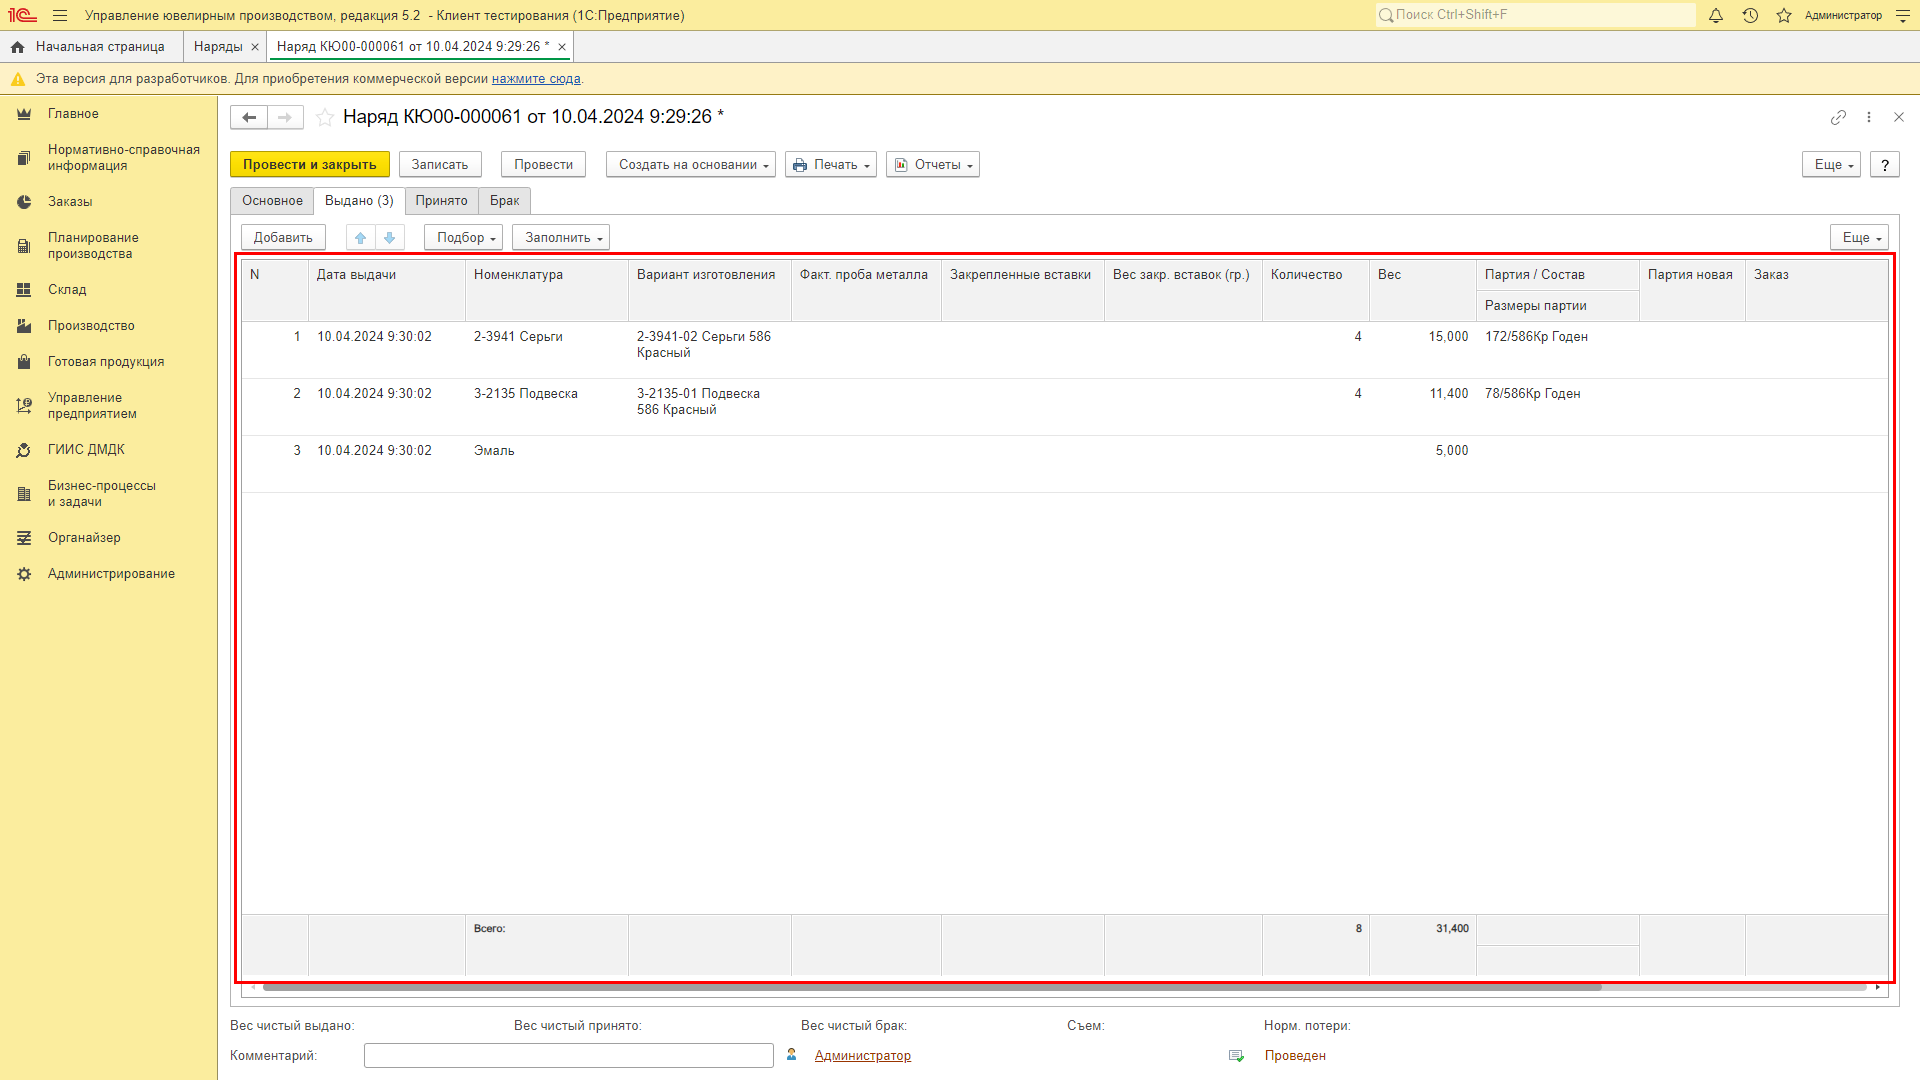Open favorites star icon in title bar
The height and width of the screenshot is (1080, 1920).
(x=1784, y=16)
